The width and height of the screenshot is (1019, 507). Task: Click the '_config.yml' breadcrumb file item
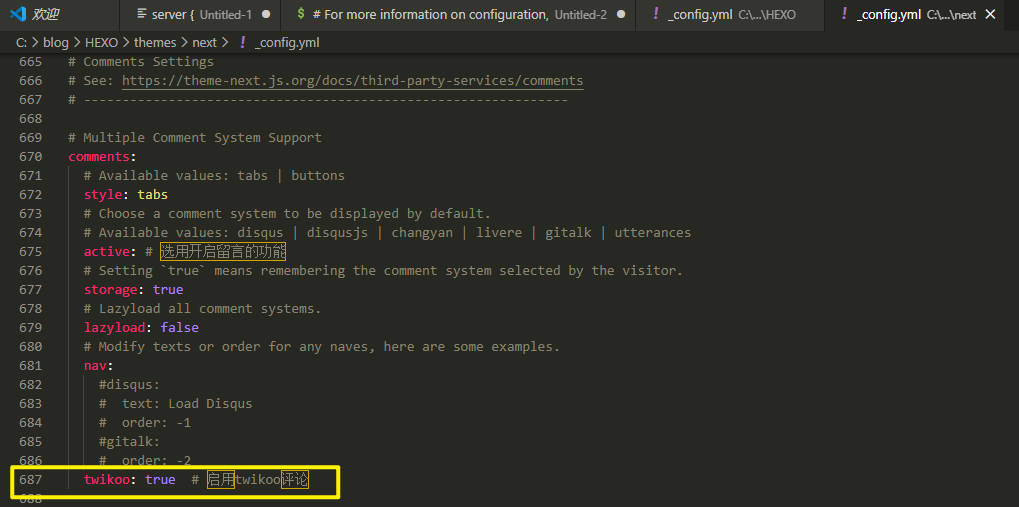click(x=286, y=43)
